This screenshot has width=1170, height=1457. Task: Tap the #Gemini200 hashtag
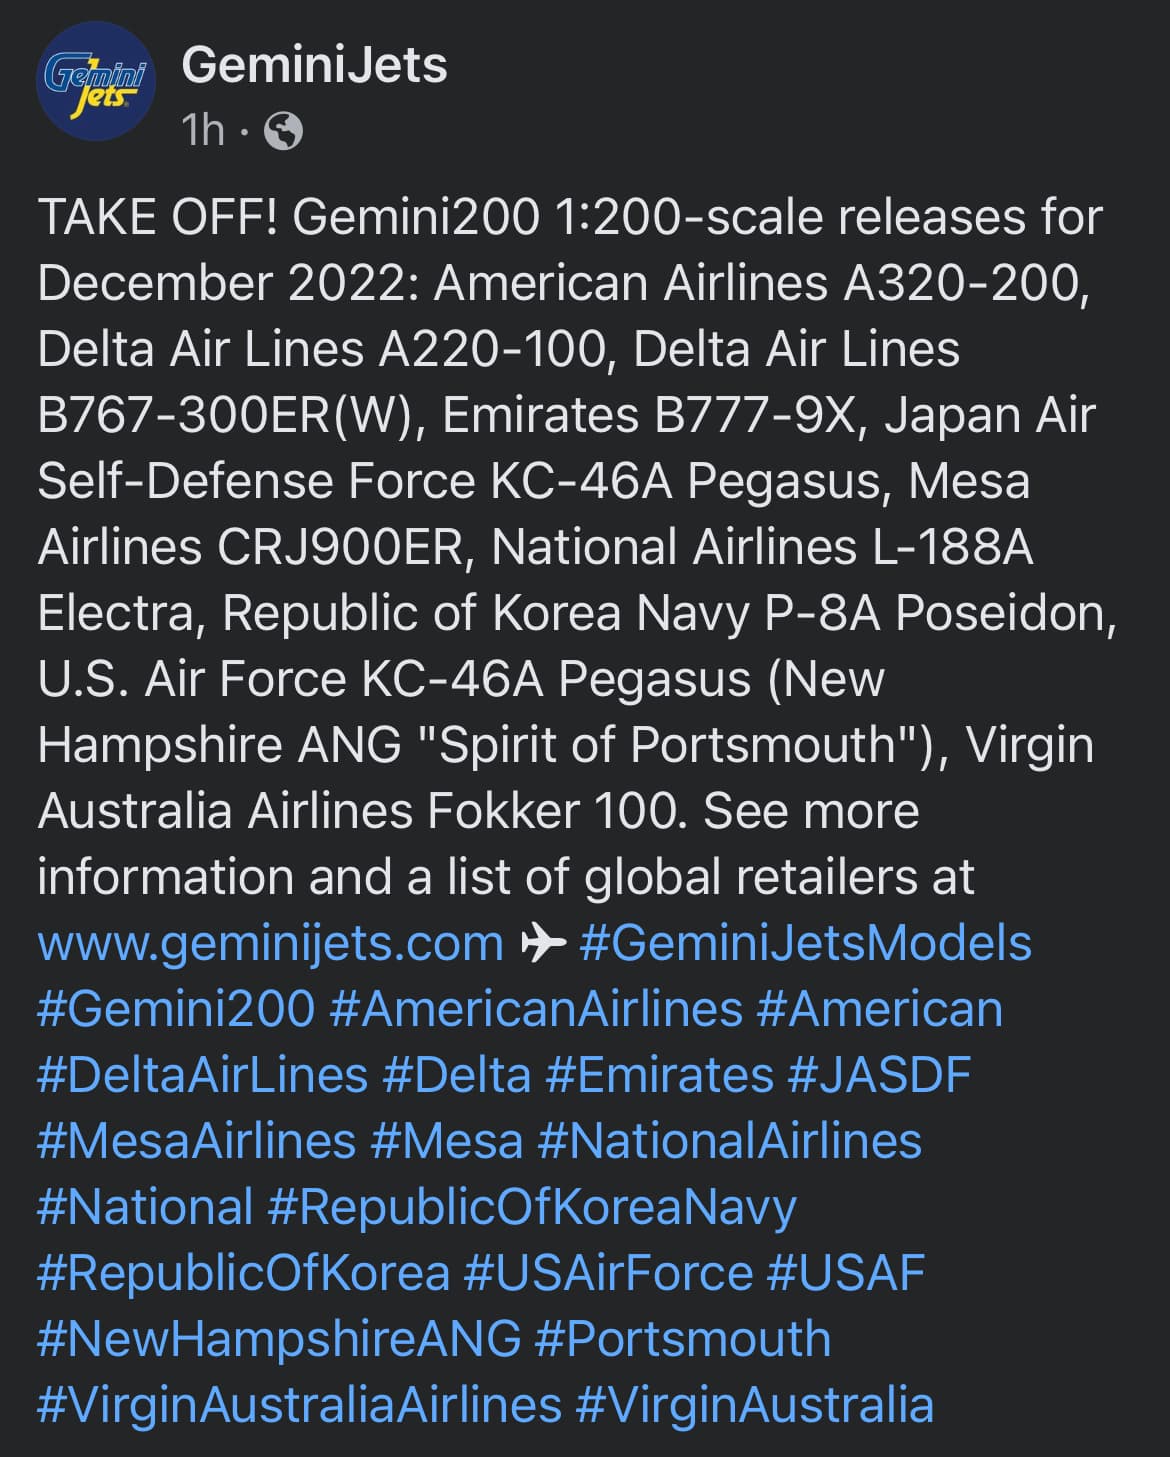(176, 1009)
